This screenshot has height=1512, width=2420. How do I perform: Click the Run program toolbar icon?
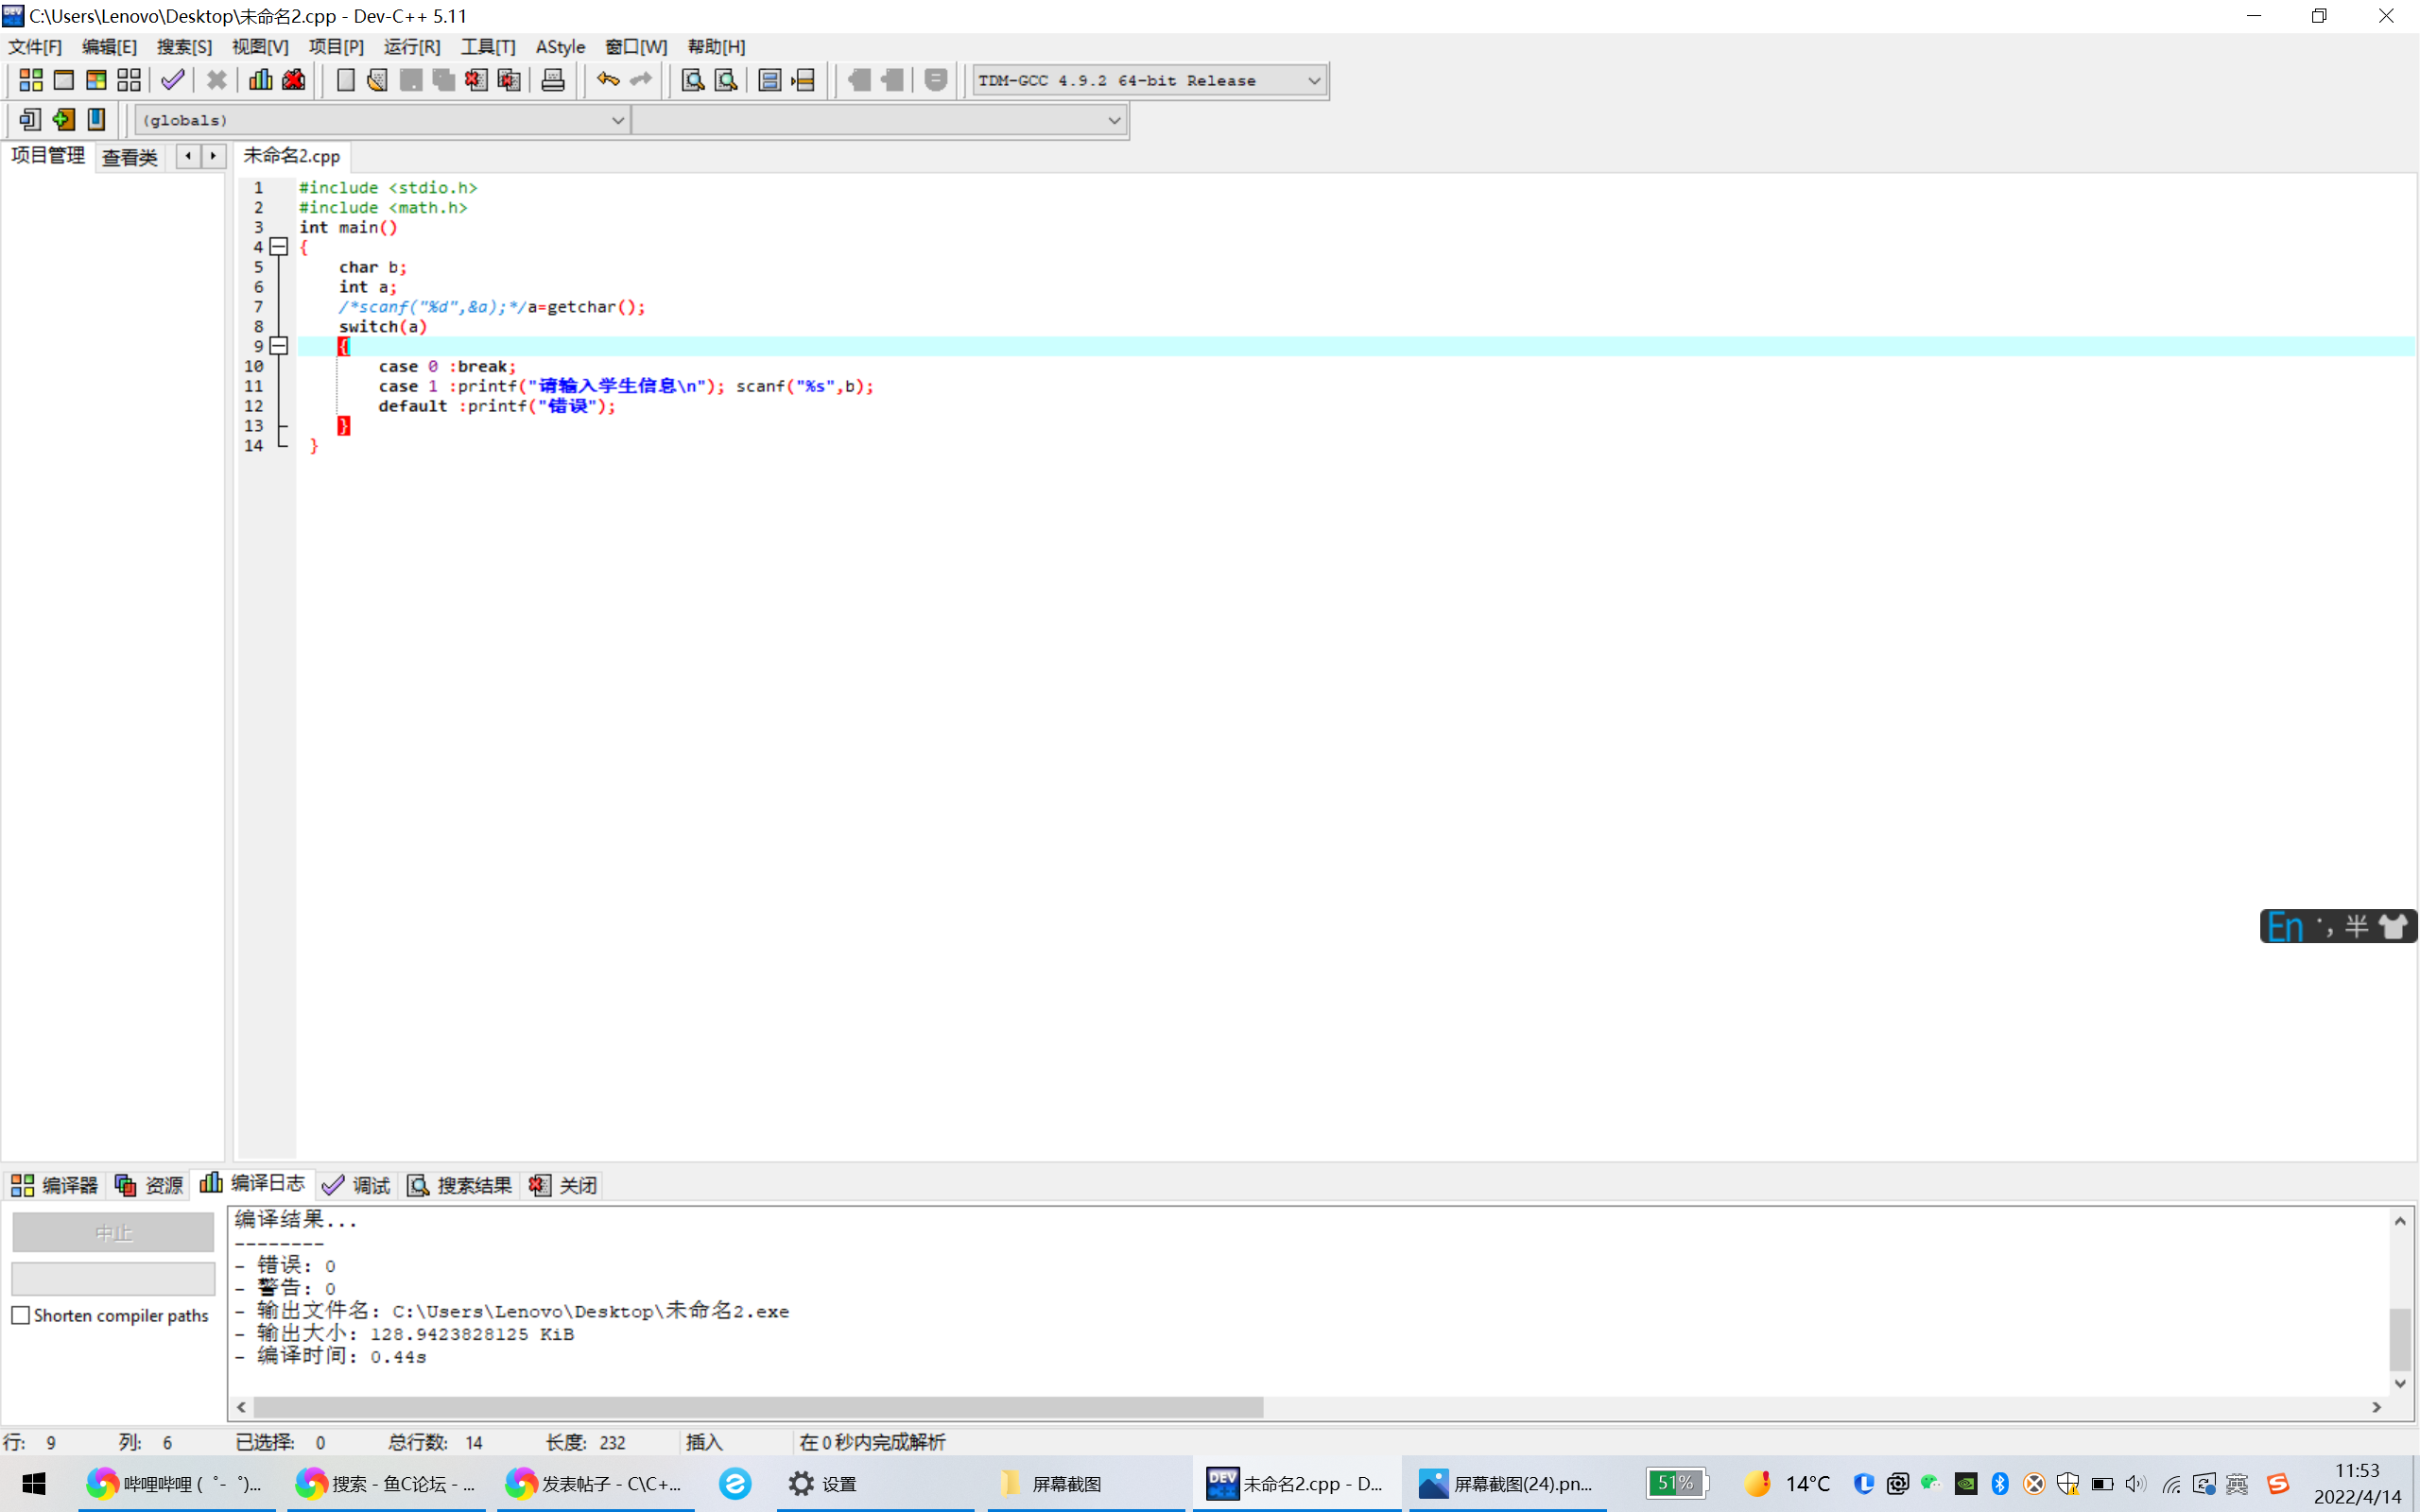(63, 80)
